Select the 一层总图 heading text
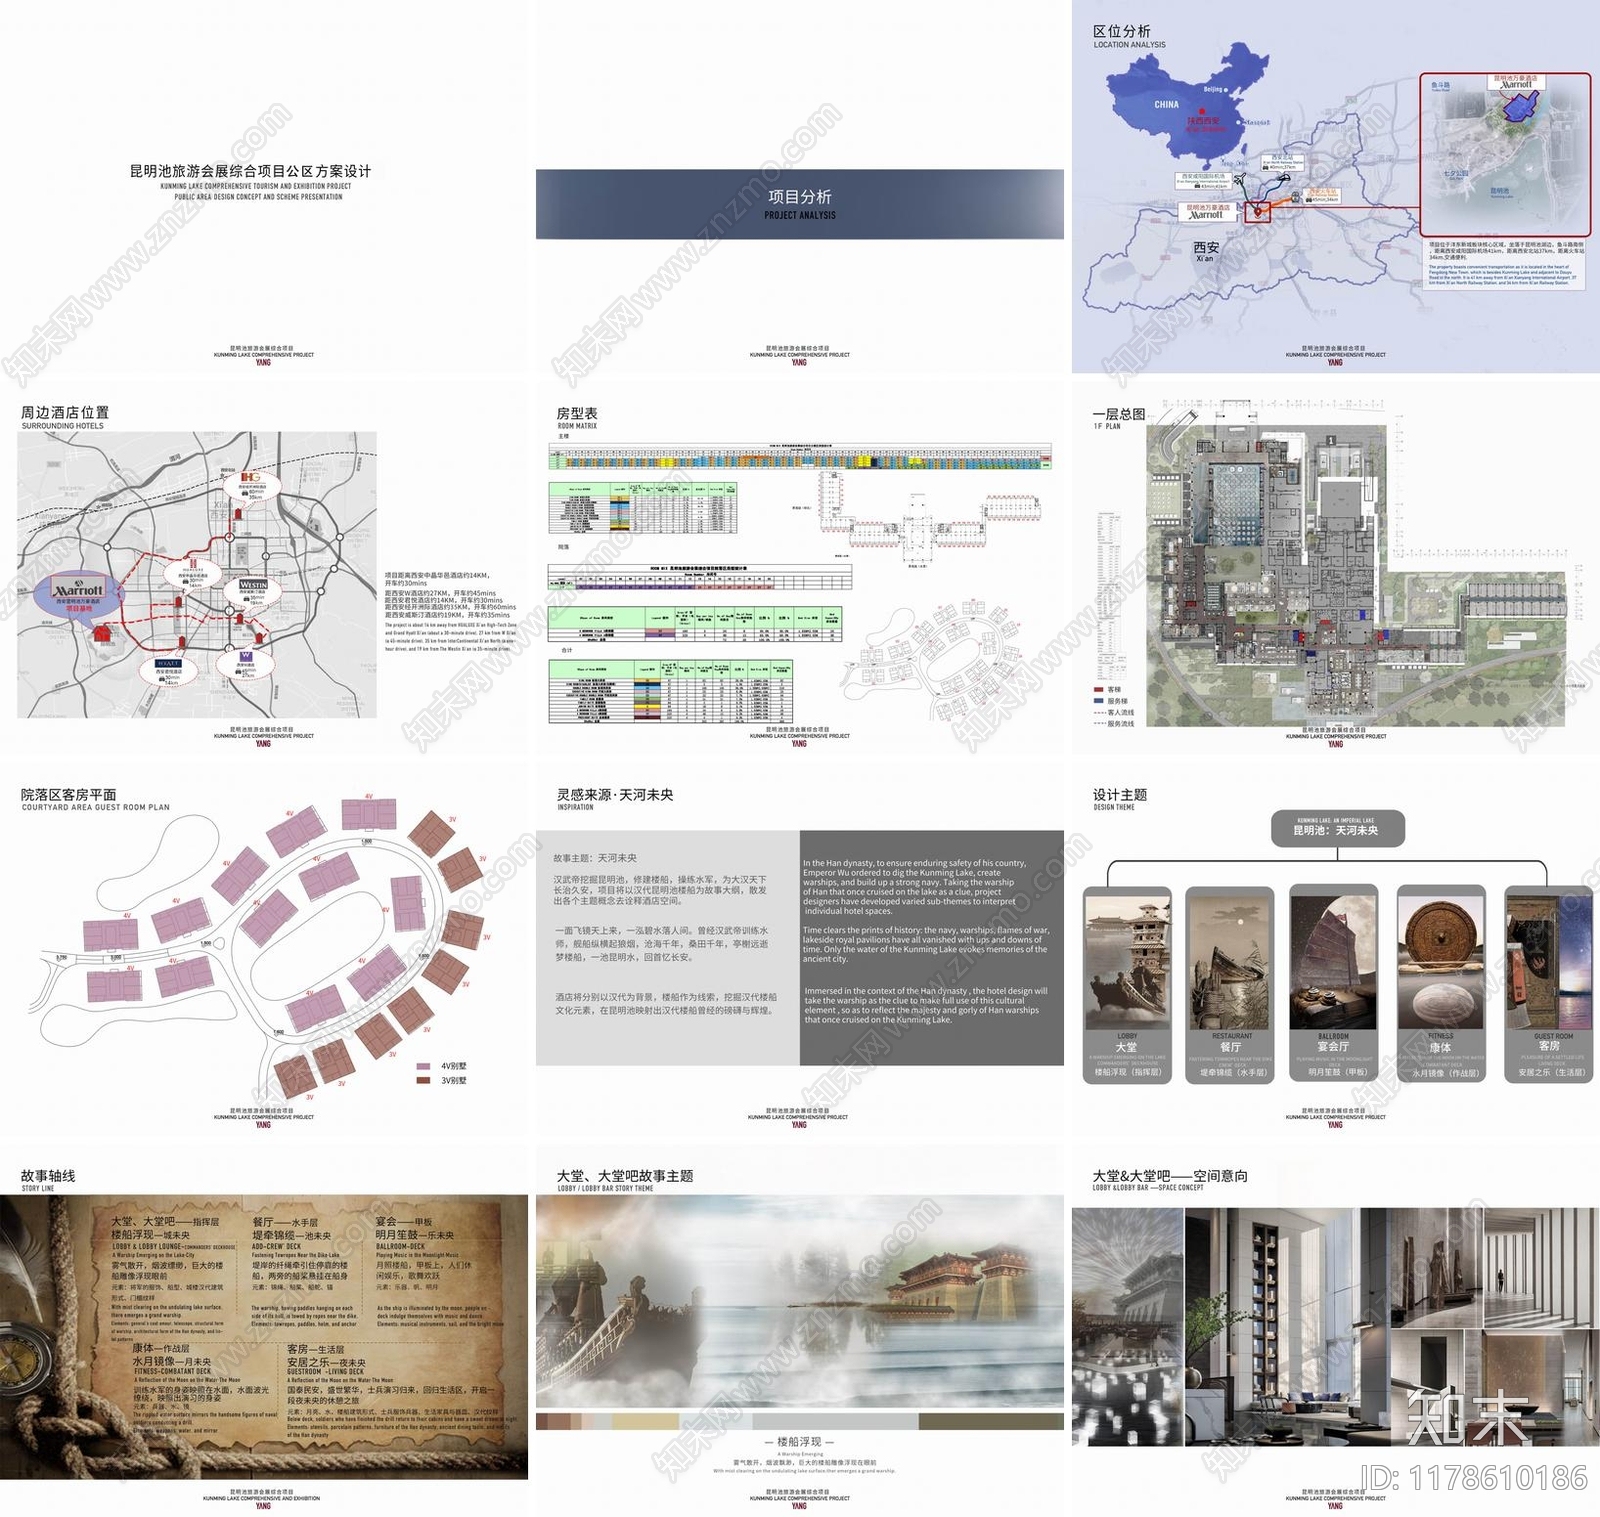 (1119, 413)
